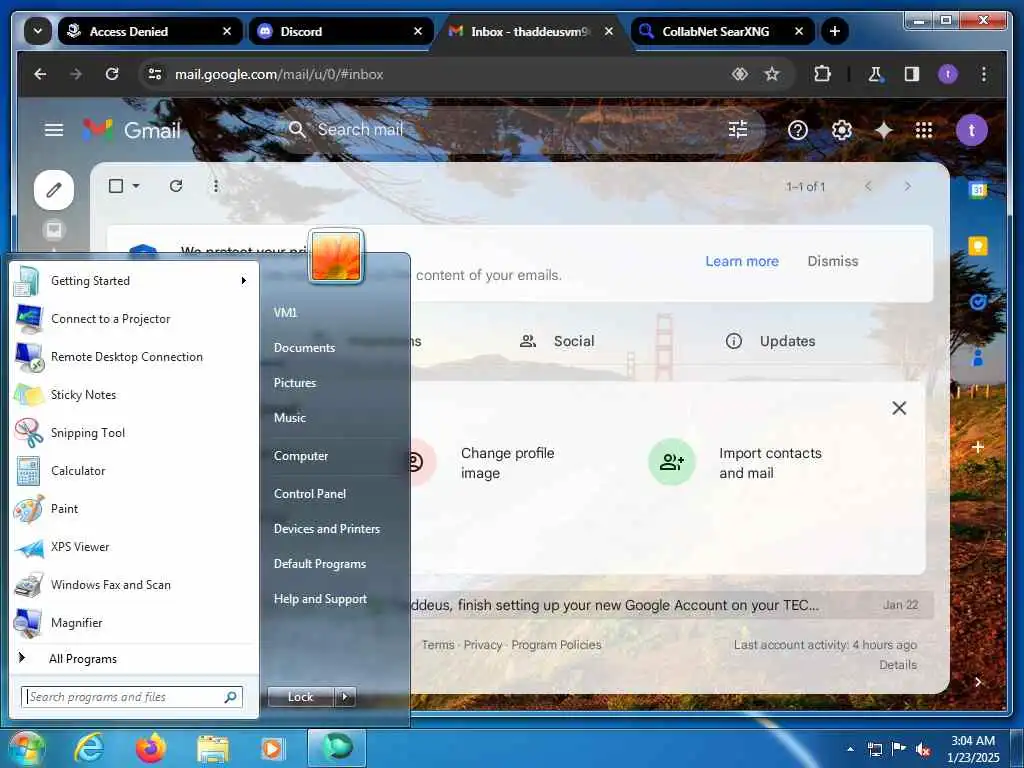Click Get add-ons plus icon in side panel
This screenshot has width=1024, height=768.
tap(978, 447)
